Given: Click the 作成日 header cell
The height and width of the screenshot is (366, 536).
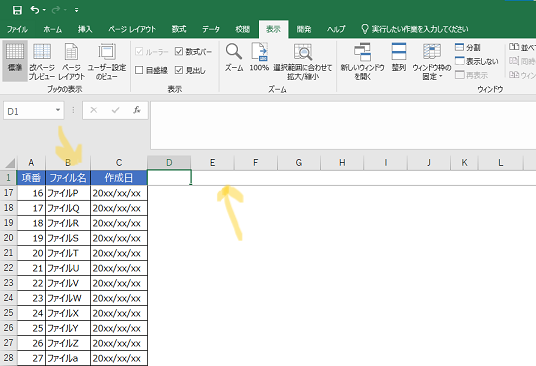Looking at the screenshot, I should (119, 178).
